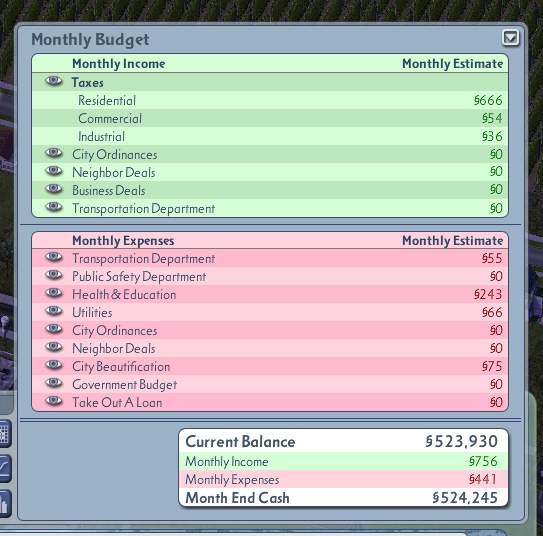Click Health & Education label
This screenshot has width=543, height=536.
(x=124, y=295)
